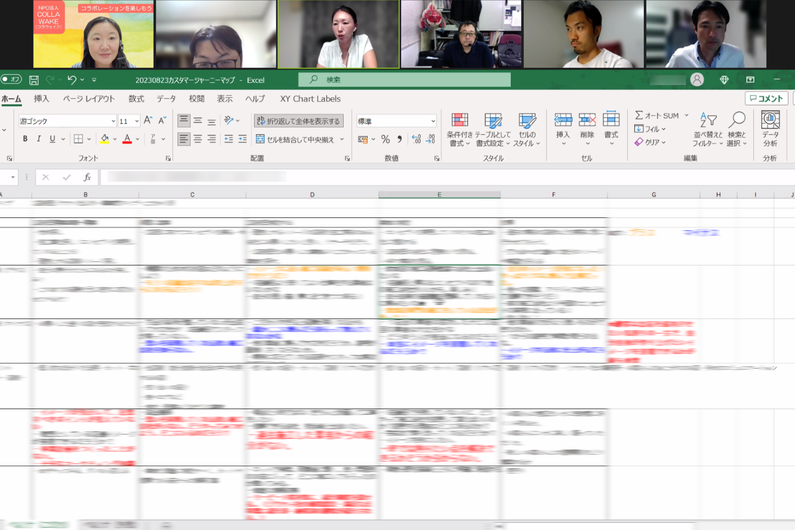Toggle Wrap Text (折り返して全体を表示する)
Image resolution: width=795 pixels, height=530 pixels.
(298, 121)
